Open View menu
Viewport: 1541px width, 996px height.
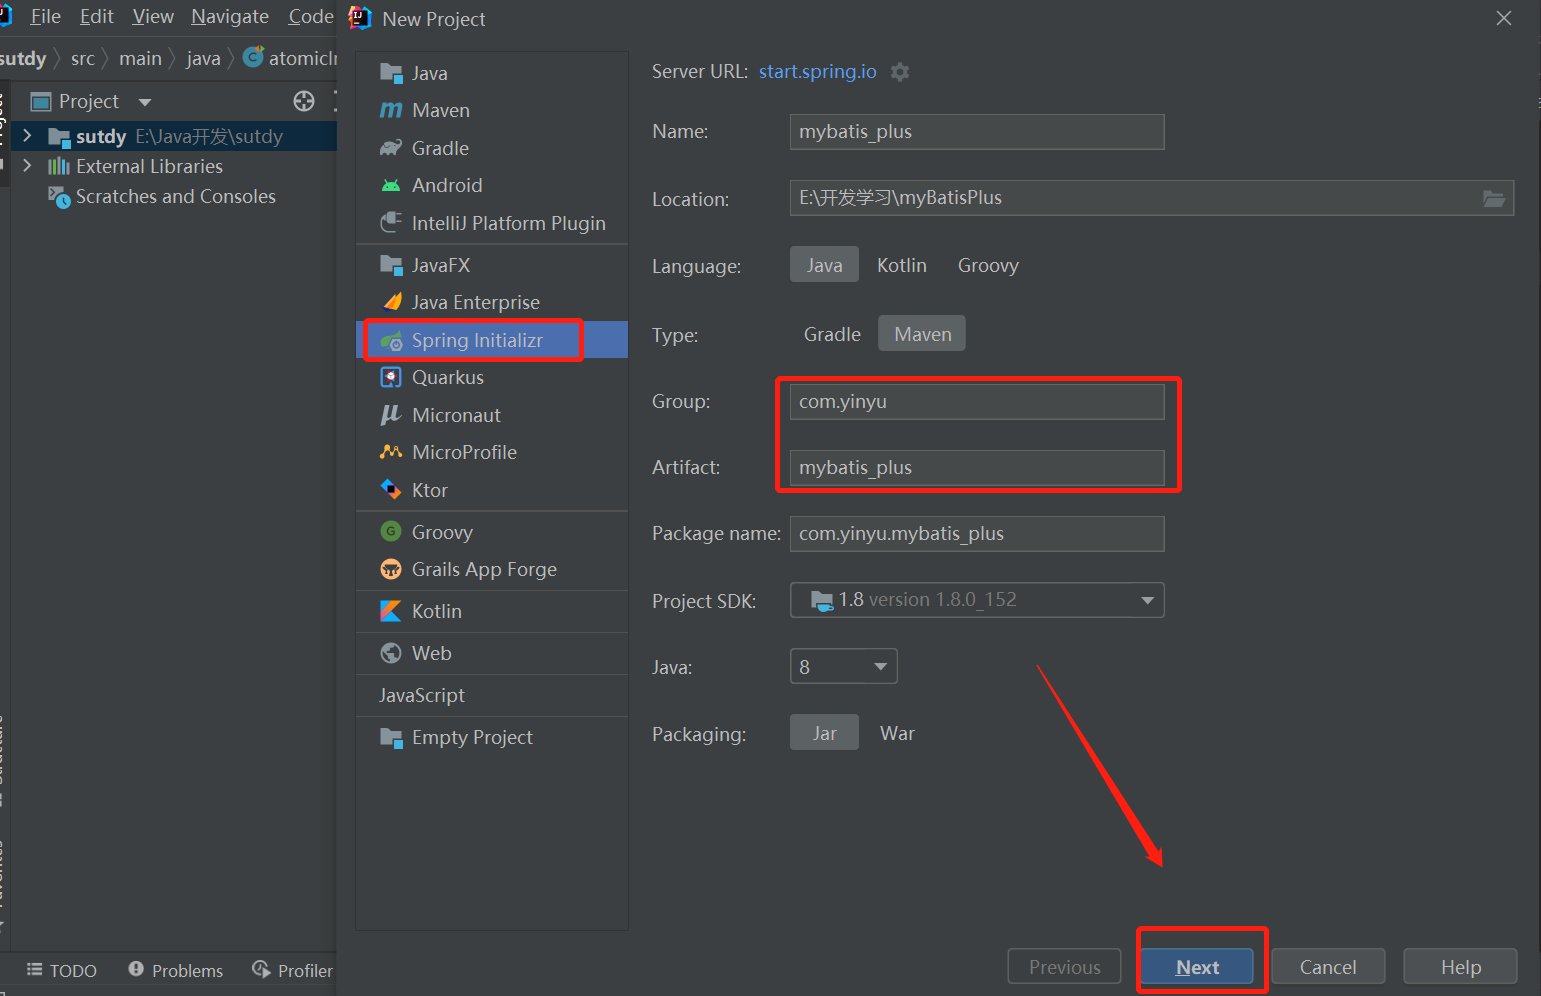(153, 16)
